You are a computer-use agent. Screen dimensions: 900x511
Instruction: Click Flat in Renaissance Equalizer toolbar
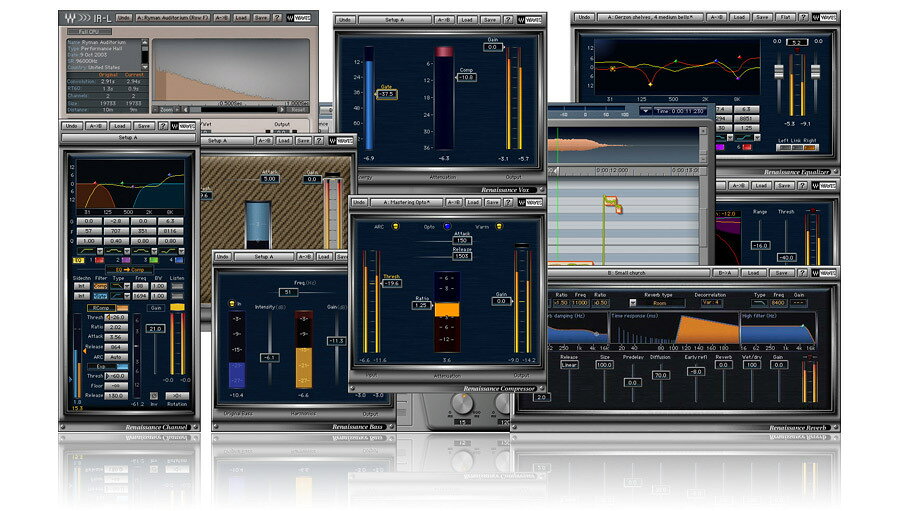click(x=785, y=17)
